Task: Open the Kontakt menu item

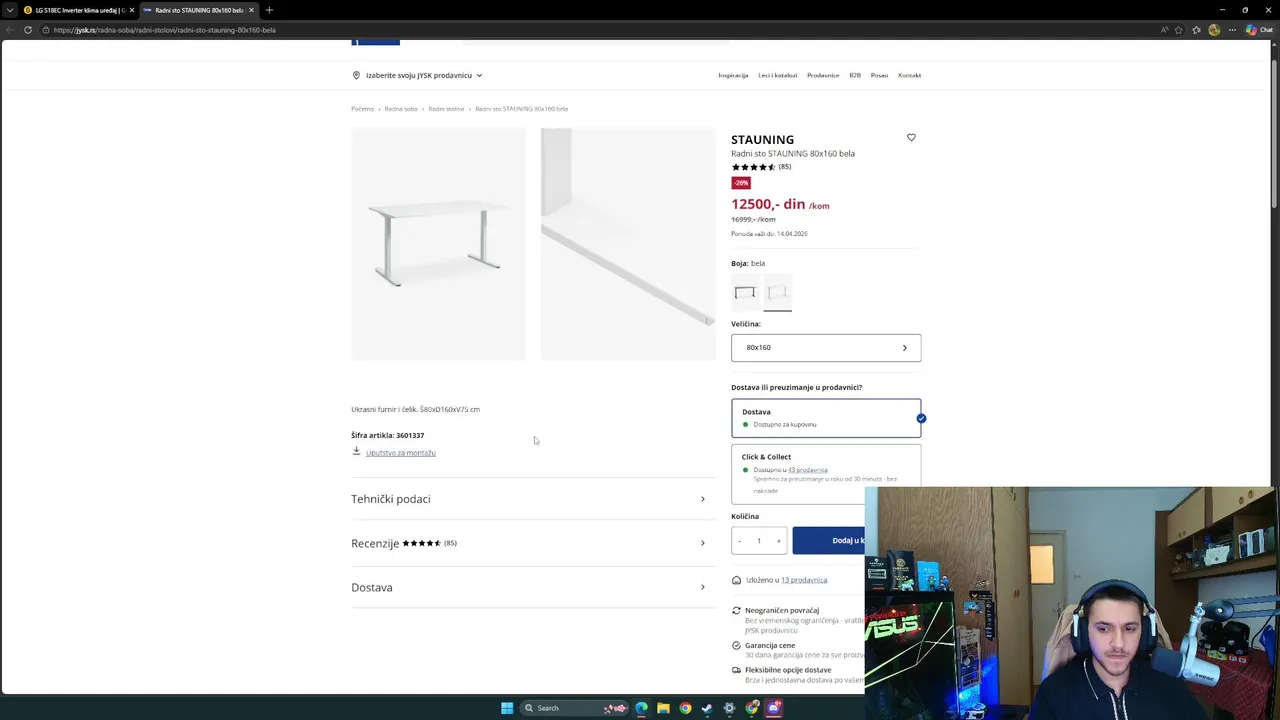Action: [x=909, y=75]
